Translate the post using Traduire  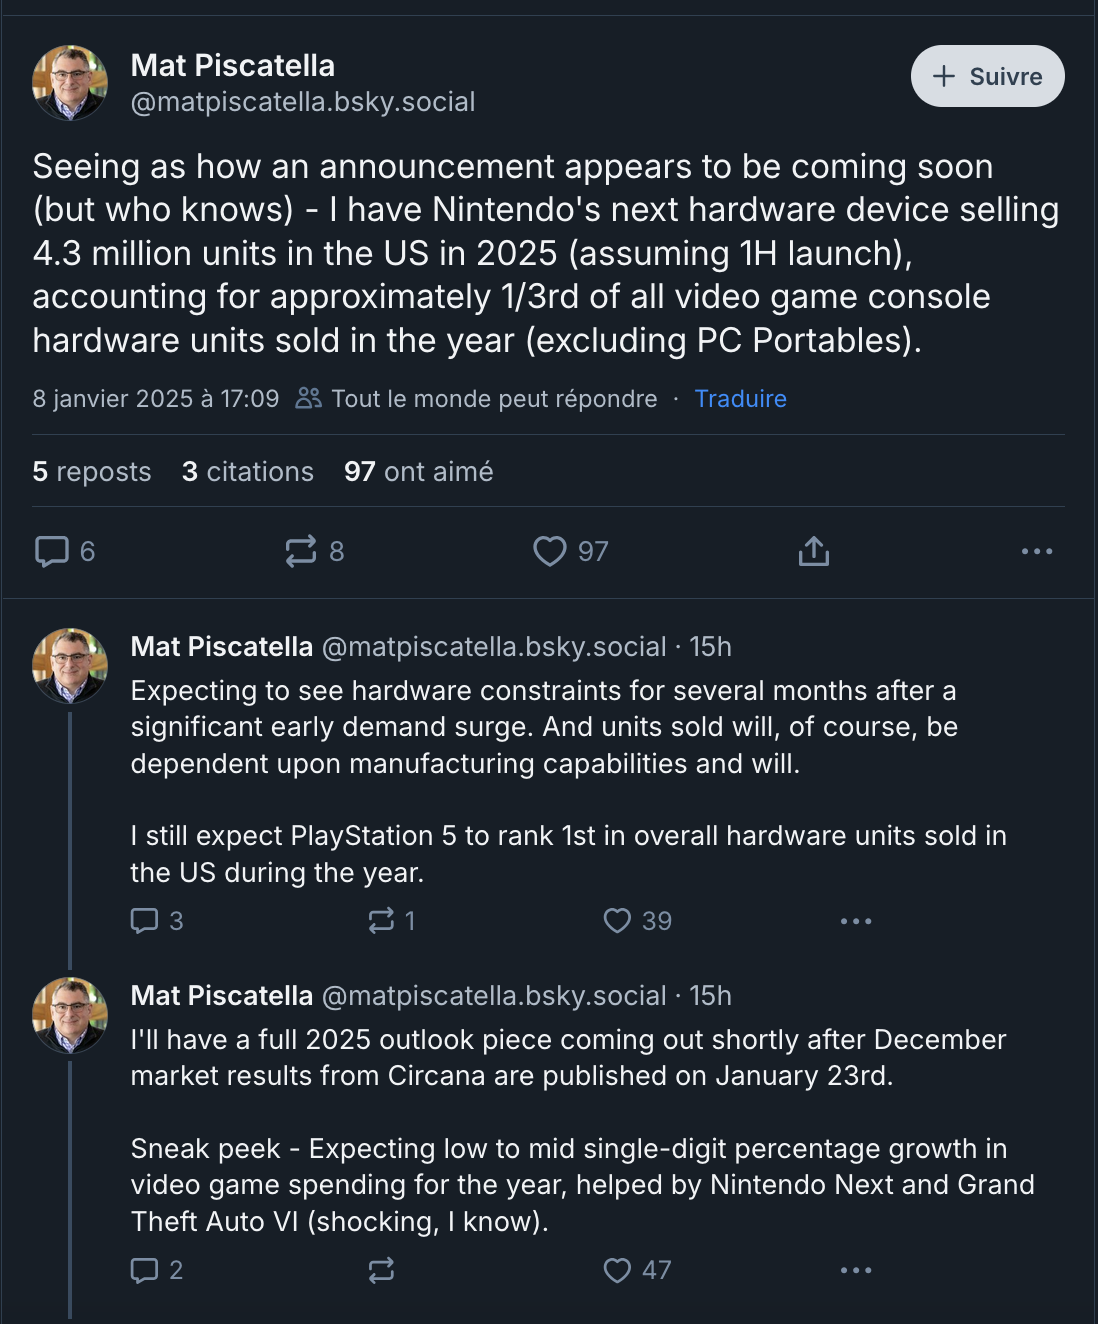739,399
